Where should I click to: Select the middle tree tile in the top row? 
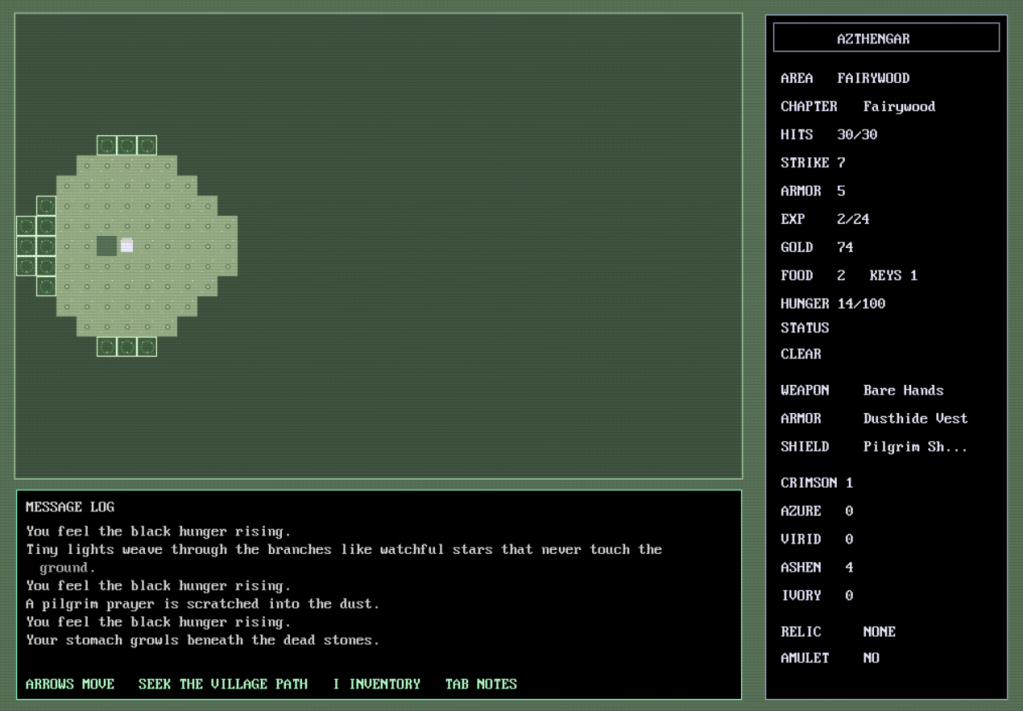click(127, 146)
